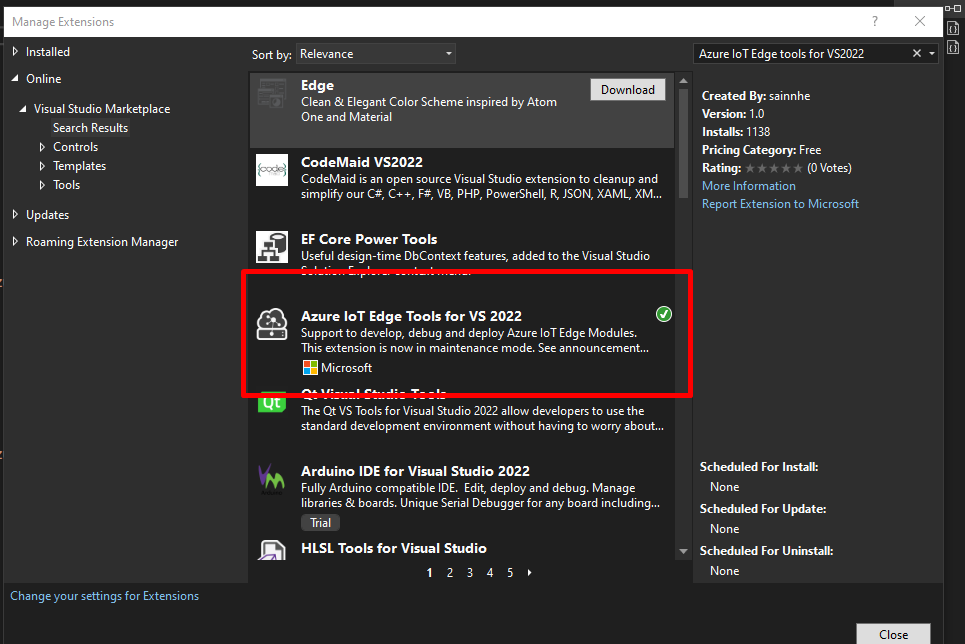
Task: Go to results page 3
Action: pos(470,573)
